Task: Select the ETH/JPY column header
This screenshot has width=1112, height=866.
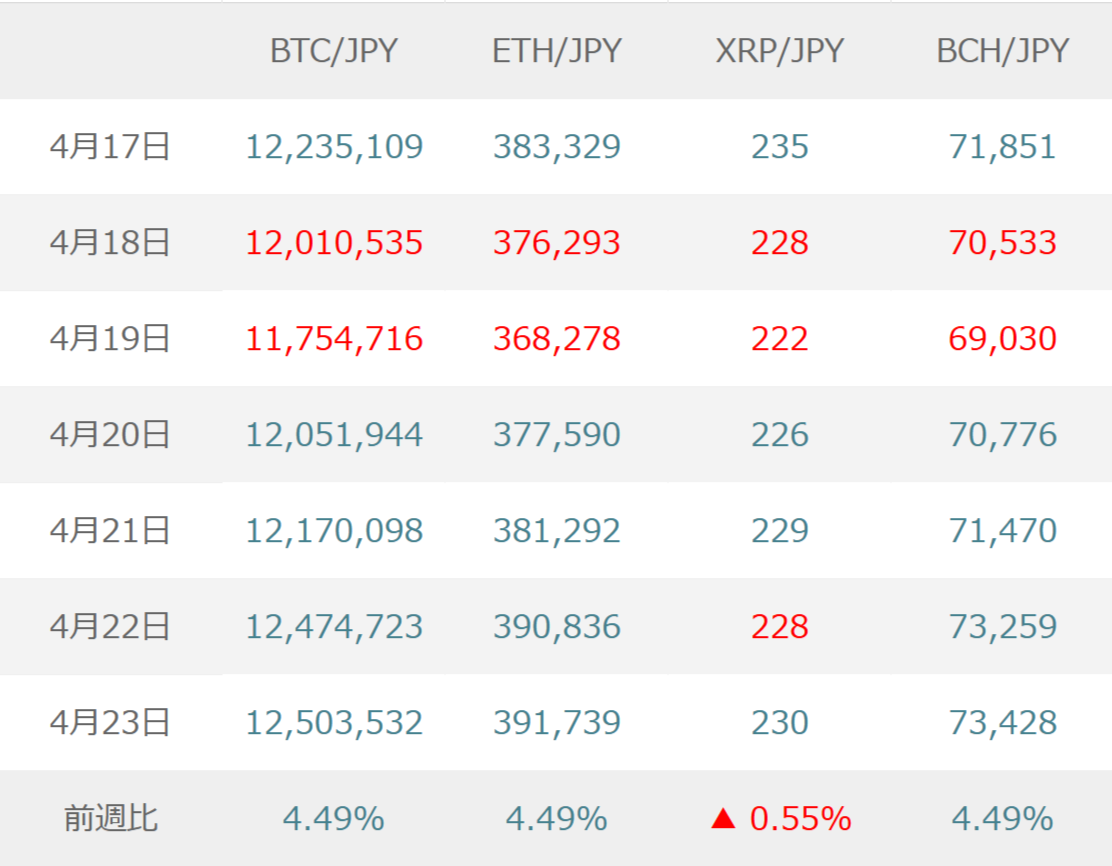Action: (x=557, y=51)
